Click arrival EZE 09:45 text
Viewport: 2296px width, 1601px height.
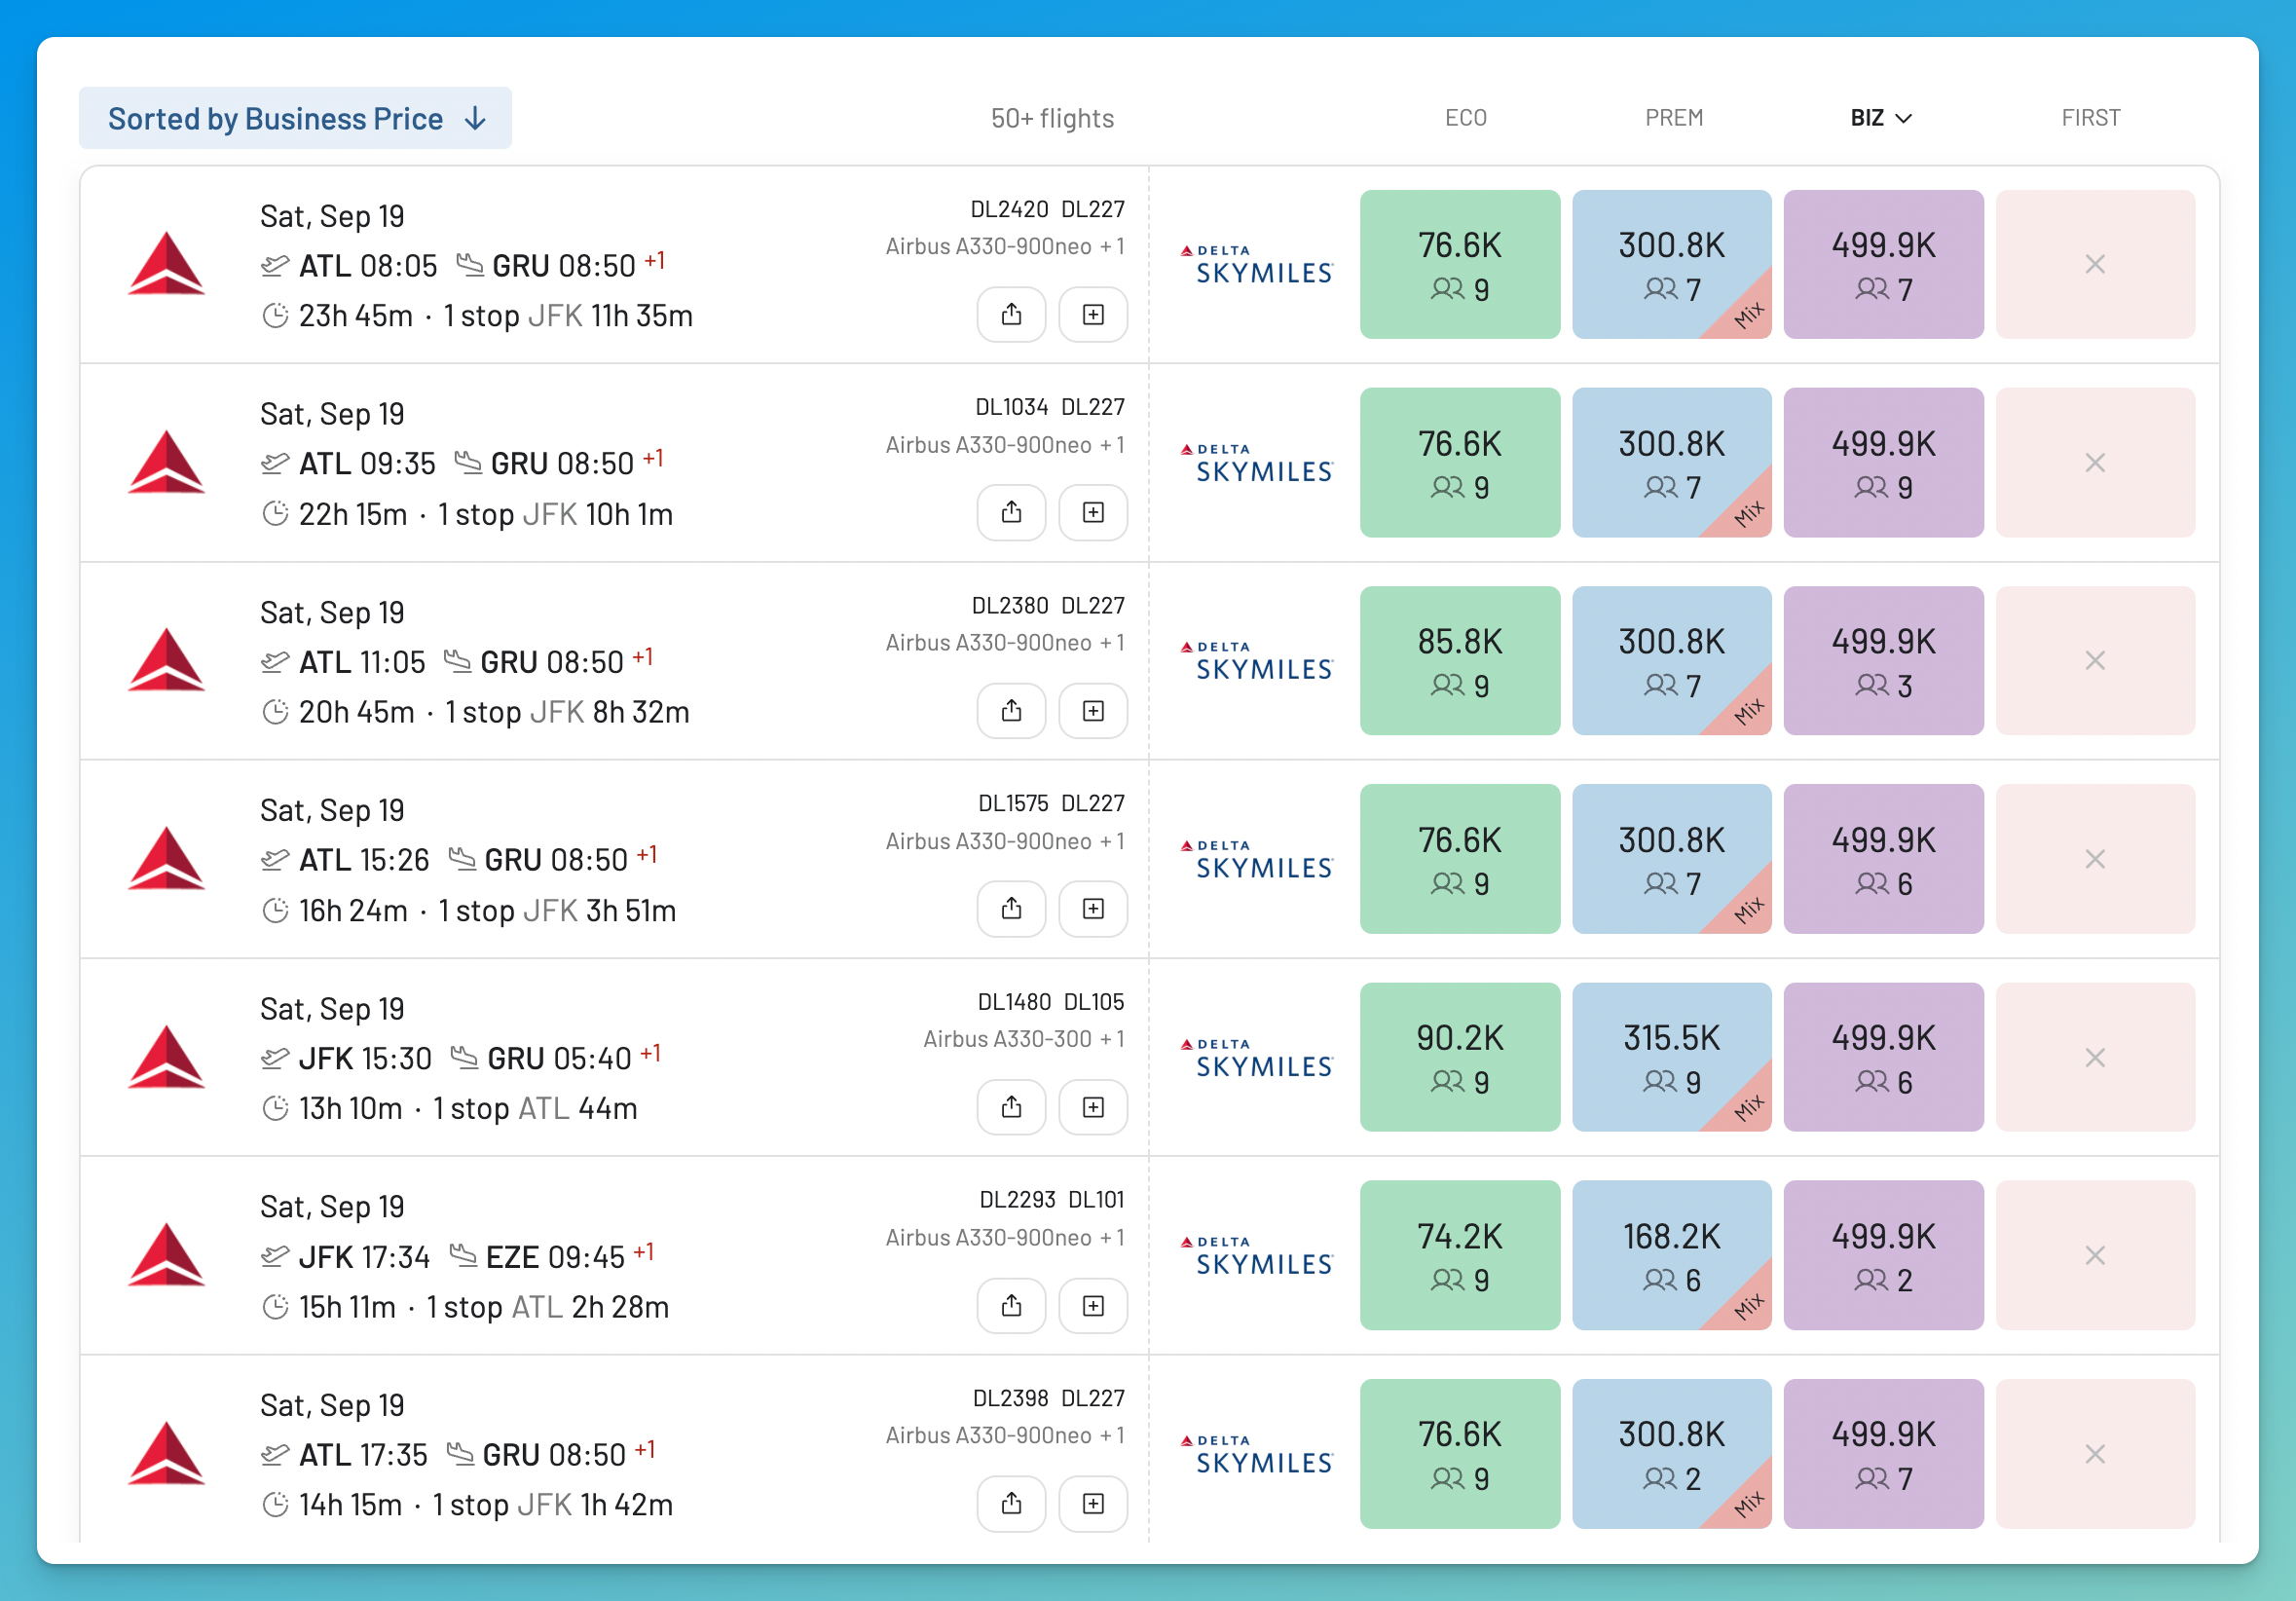pyautogui.click(x=555, y=1257)
